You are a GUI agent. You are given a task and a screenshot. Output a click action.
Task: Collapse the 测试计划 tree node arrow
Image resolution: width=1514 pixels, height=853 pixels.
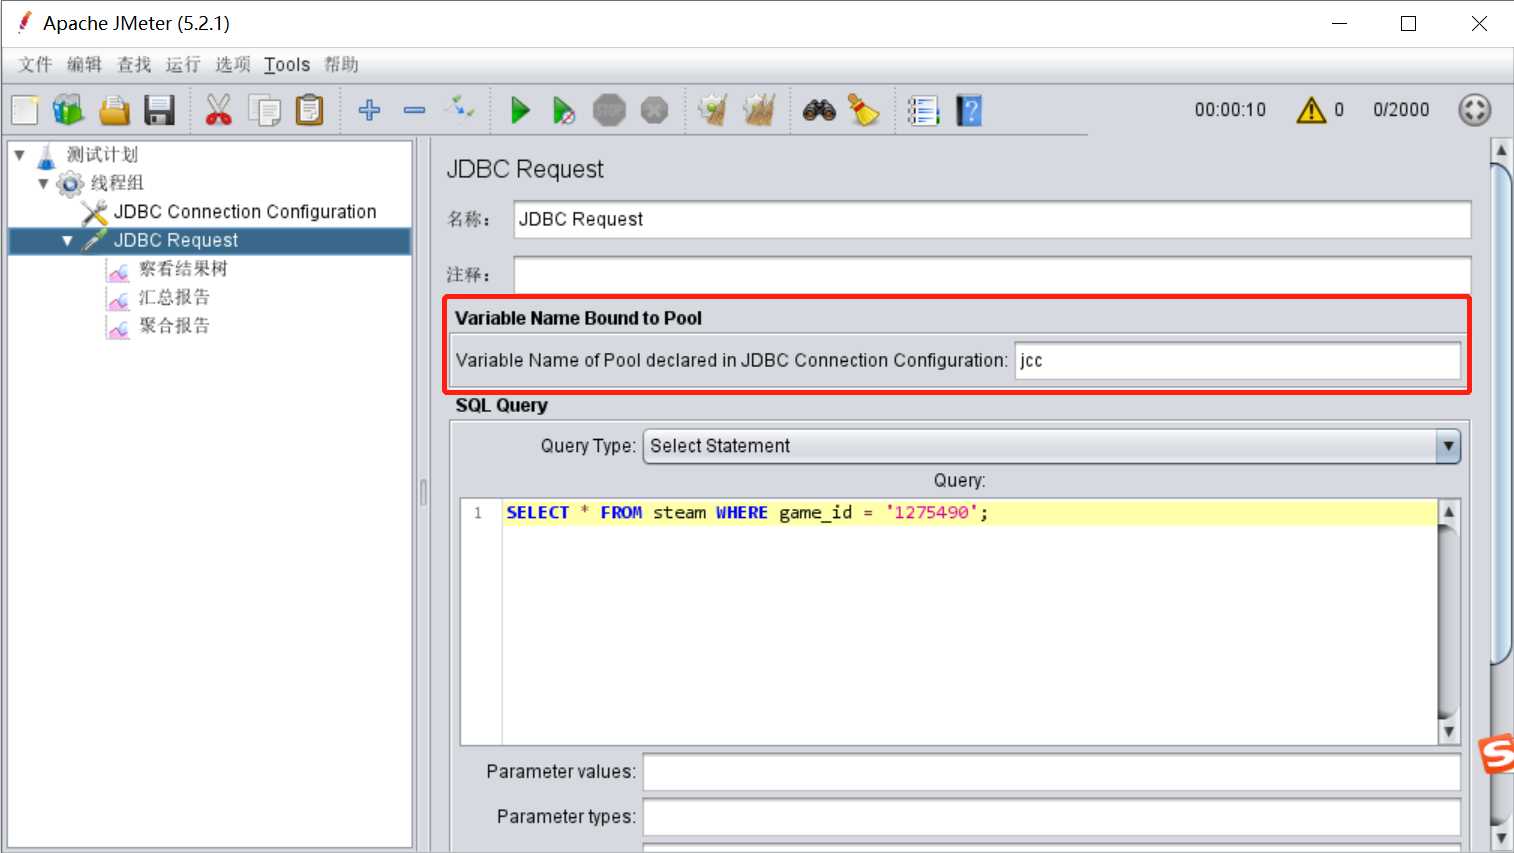pos(19,155)
